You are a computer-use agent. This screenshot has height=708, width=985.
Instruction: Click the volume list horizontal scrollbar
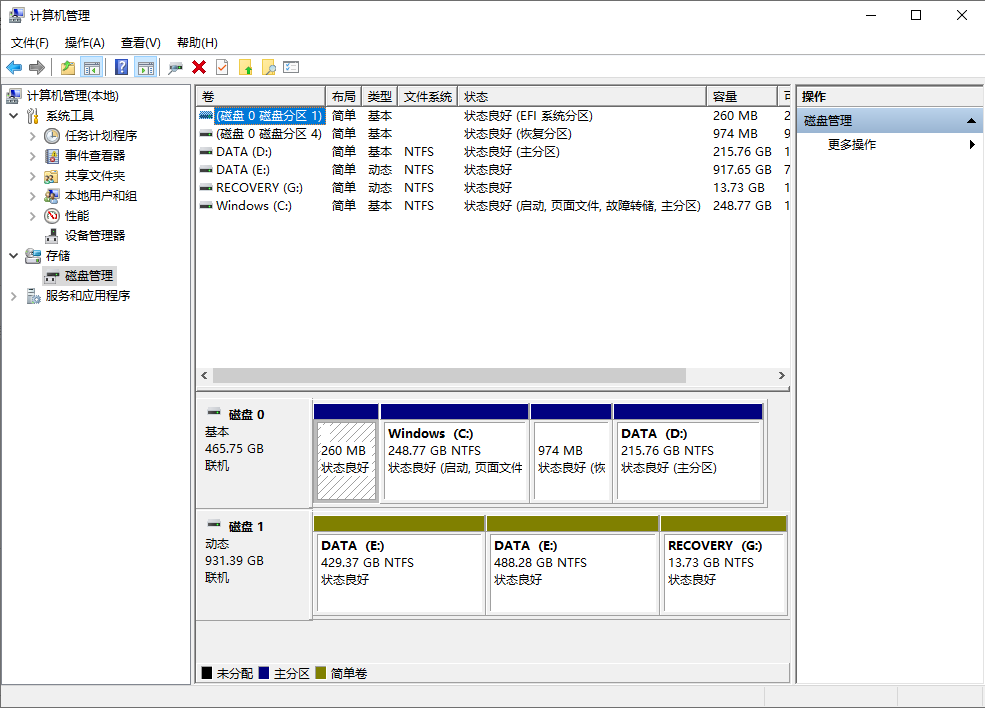coord(450,376)
